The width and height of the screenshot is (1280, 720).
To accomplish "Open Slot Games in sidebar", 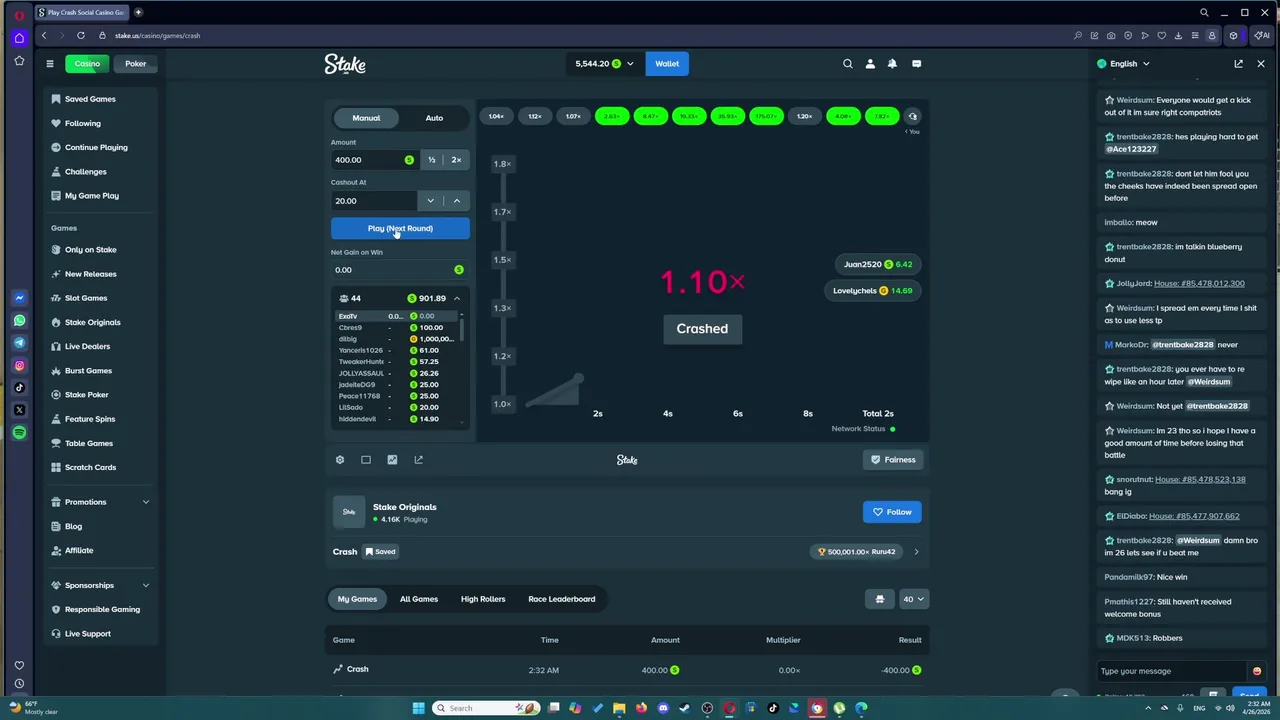I will click(86, 298).
